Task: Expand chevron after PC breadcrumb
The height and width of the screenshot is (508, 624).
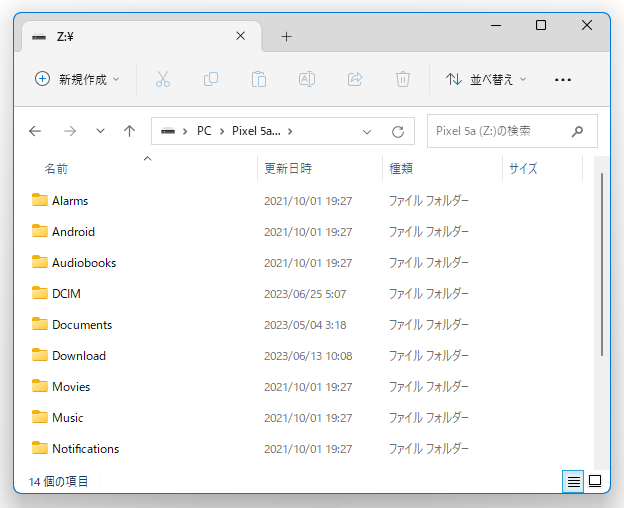Action: coord(222,131)
